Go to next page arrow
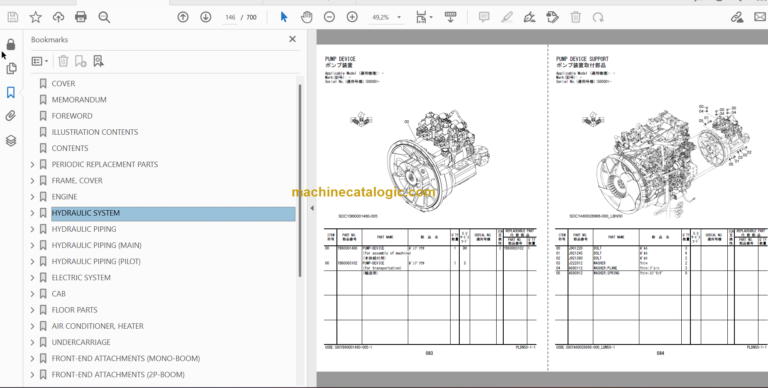 [206, 18]
